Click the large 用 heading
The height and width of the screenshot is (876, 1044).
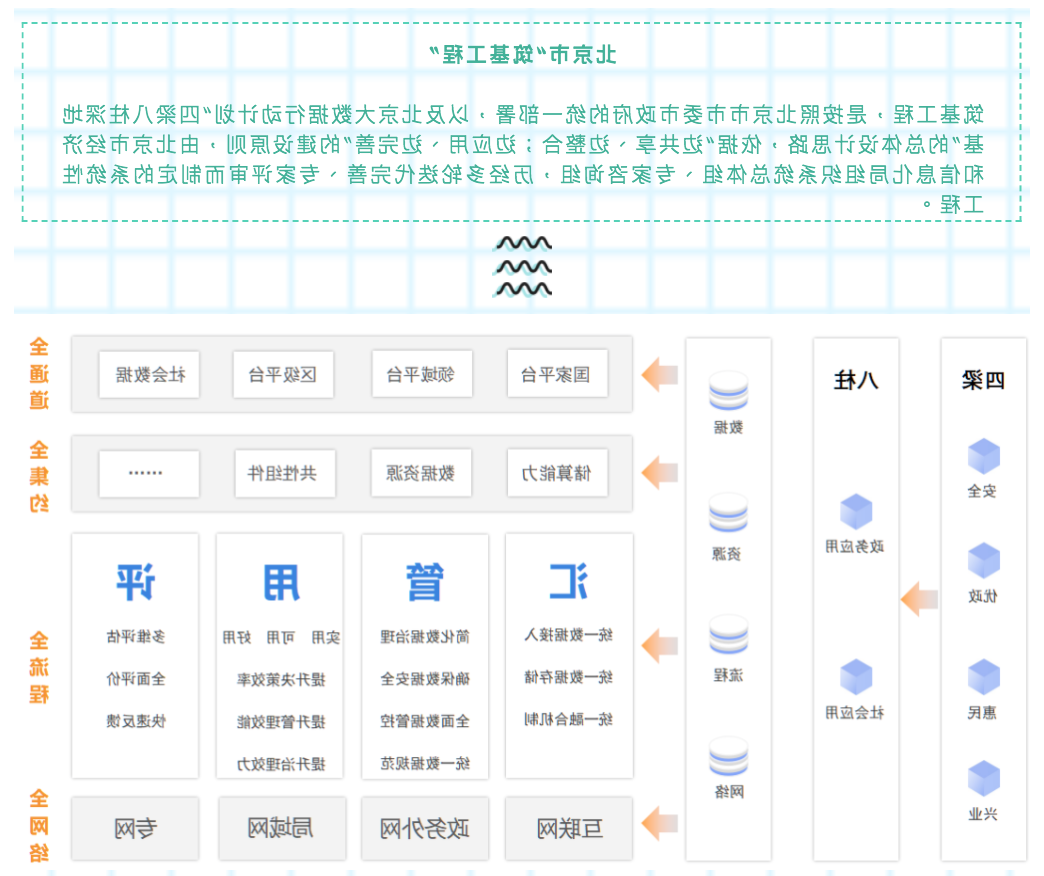tap(282, 582)
